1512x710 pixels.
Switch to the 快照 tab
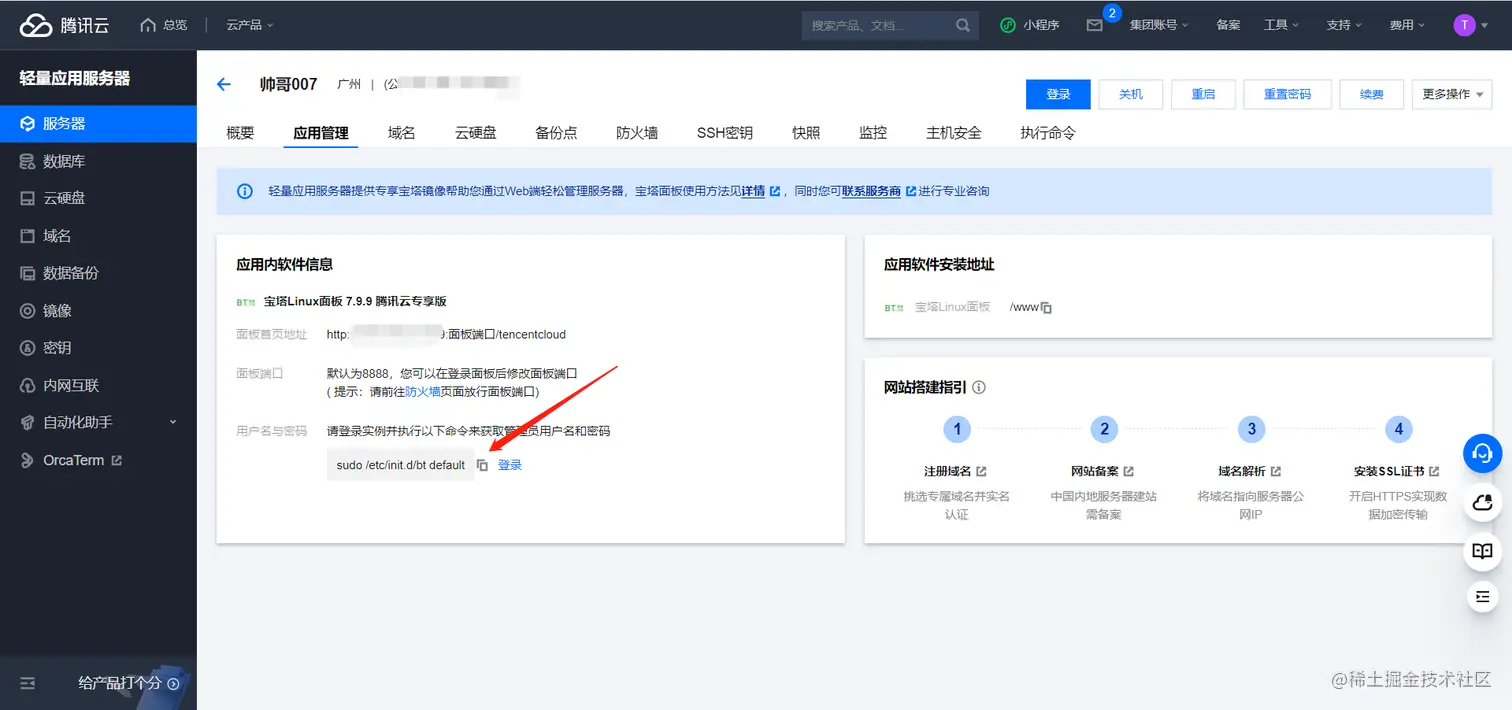[x=806, y=132]
